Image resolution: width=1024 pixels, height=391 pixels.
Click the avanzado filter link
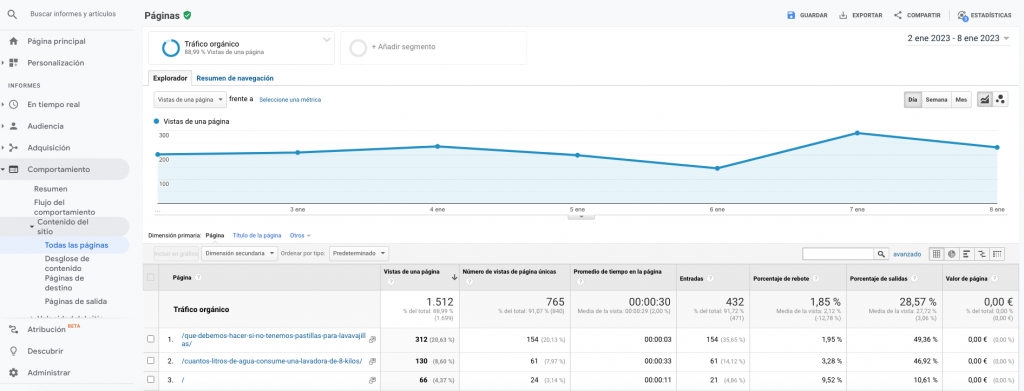pos(907,254)
